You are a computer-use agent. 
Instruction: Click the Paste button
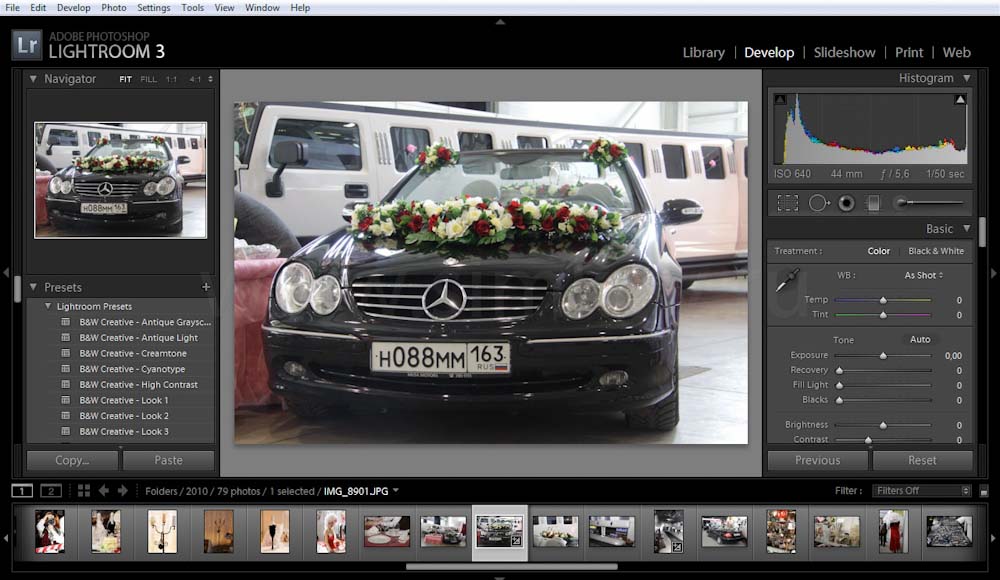168,460
